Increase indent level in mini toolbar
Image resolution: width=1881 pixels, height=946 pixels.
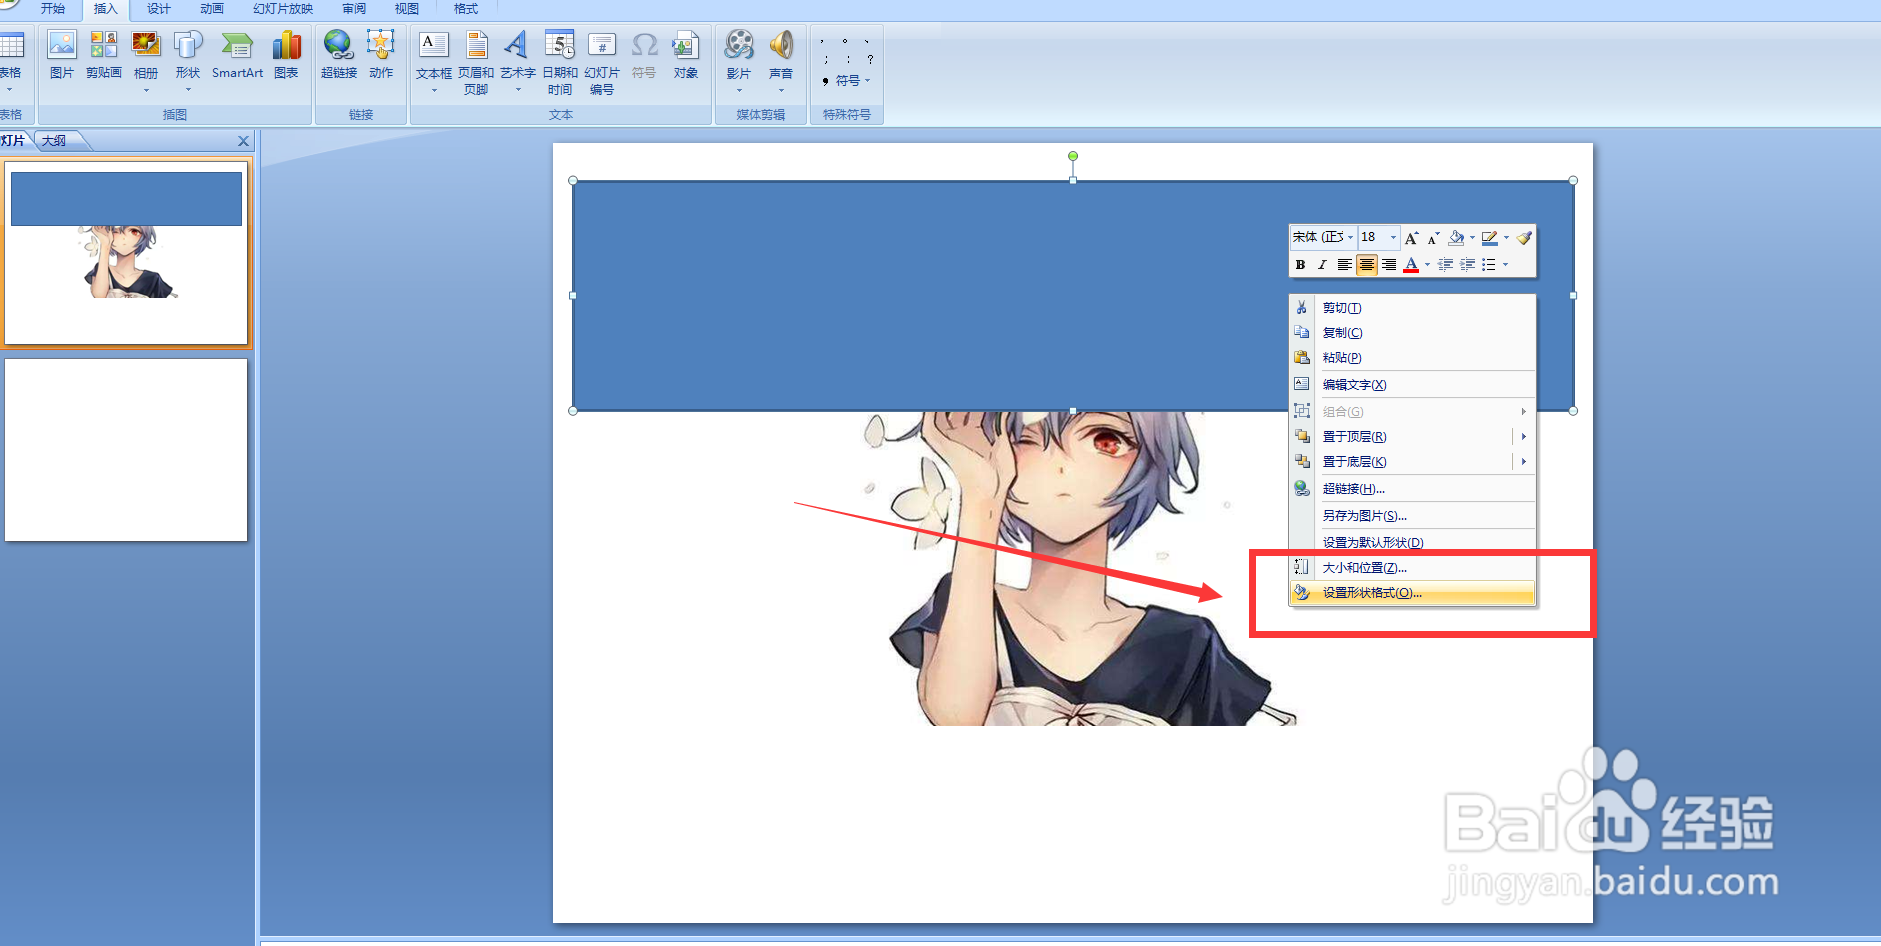pyautogui.click(x=1467, y=265)
